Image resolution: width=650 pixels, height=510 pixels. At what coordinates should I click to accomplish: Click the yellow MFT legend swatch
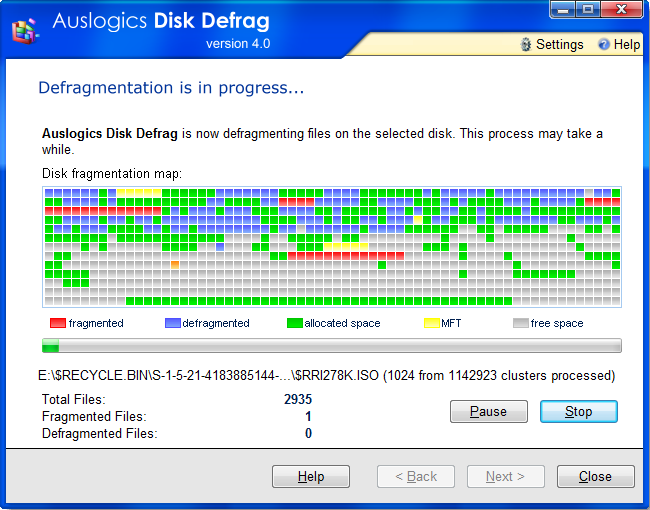click(x=432, y=323)
